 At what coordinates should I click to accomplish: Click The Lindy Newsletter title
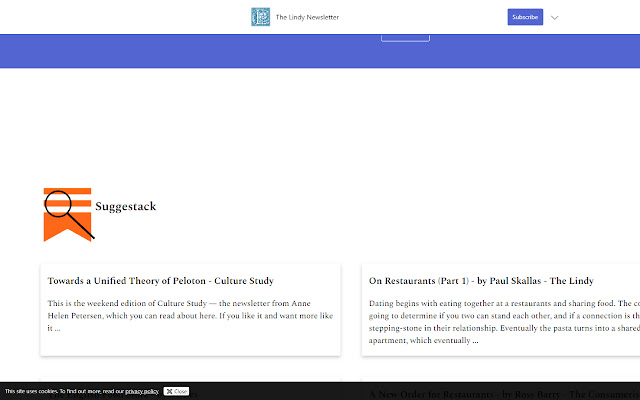[307, 17]
